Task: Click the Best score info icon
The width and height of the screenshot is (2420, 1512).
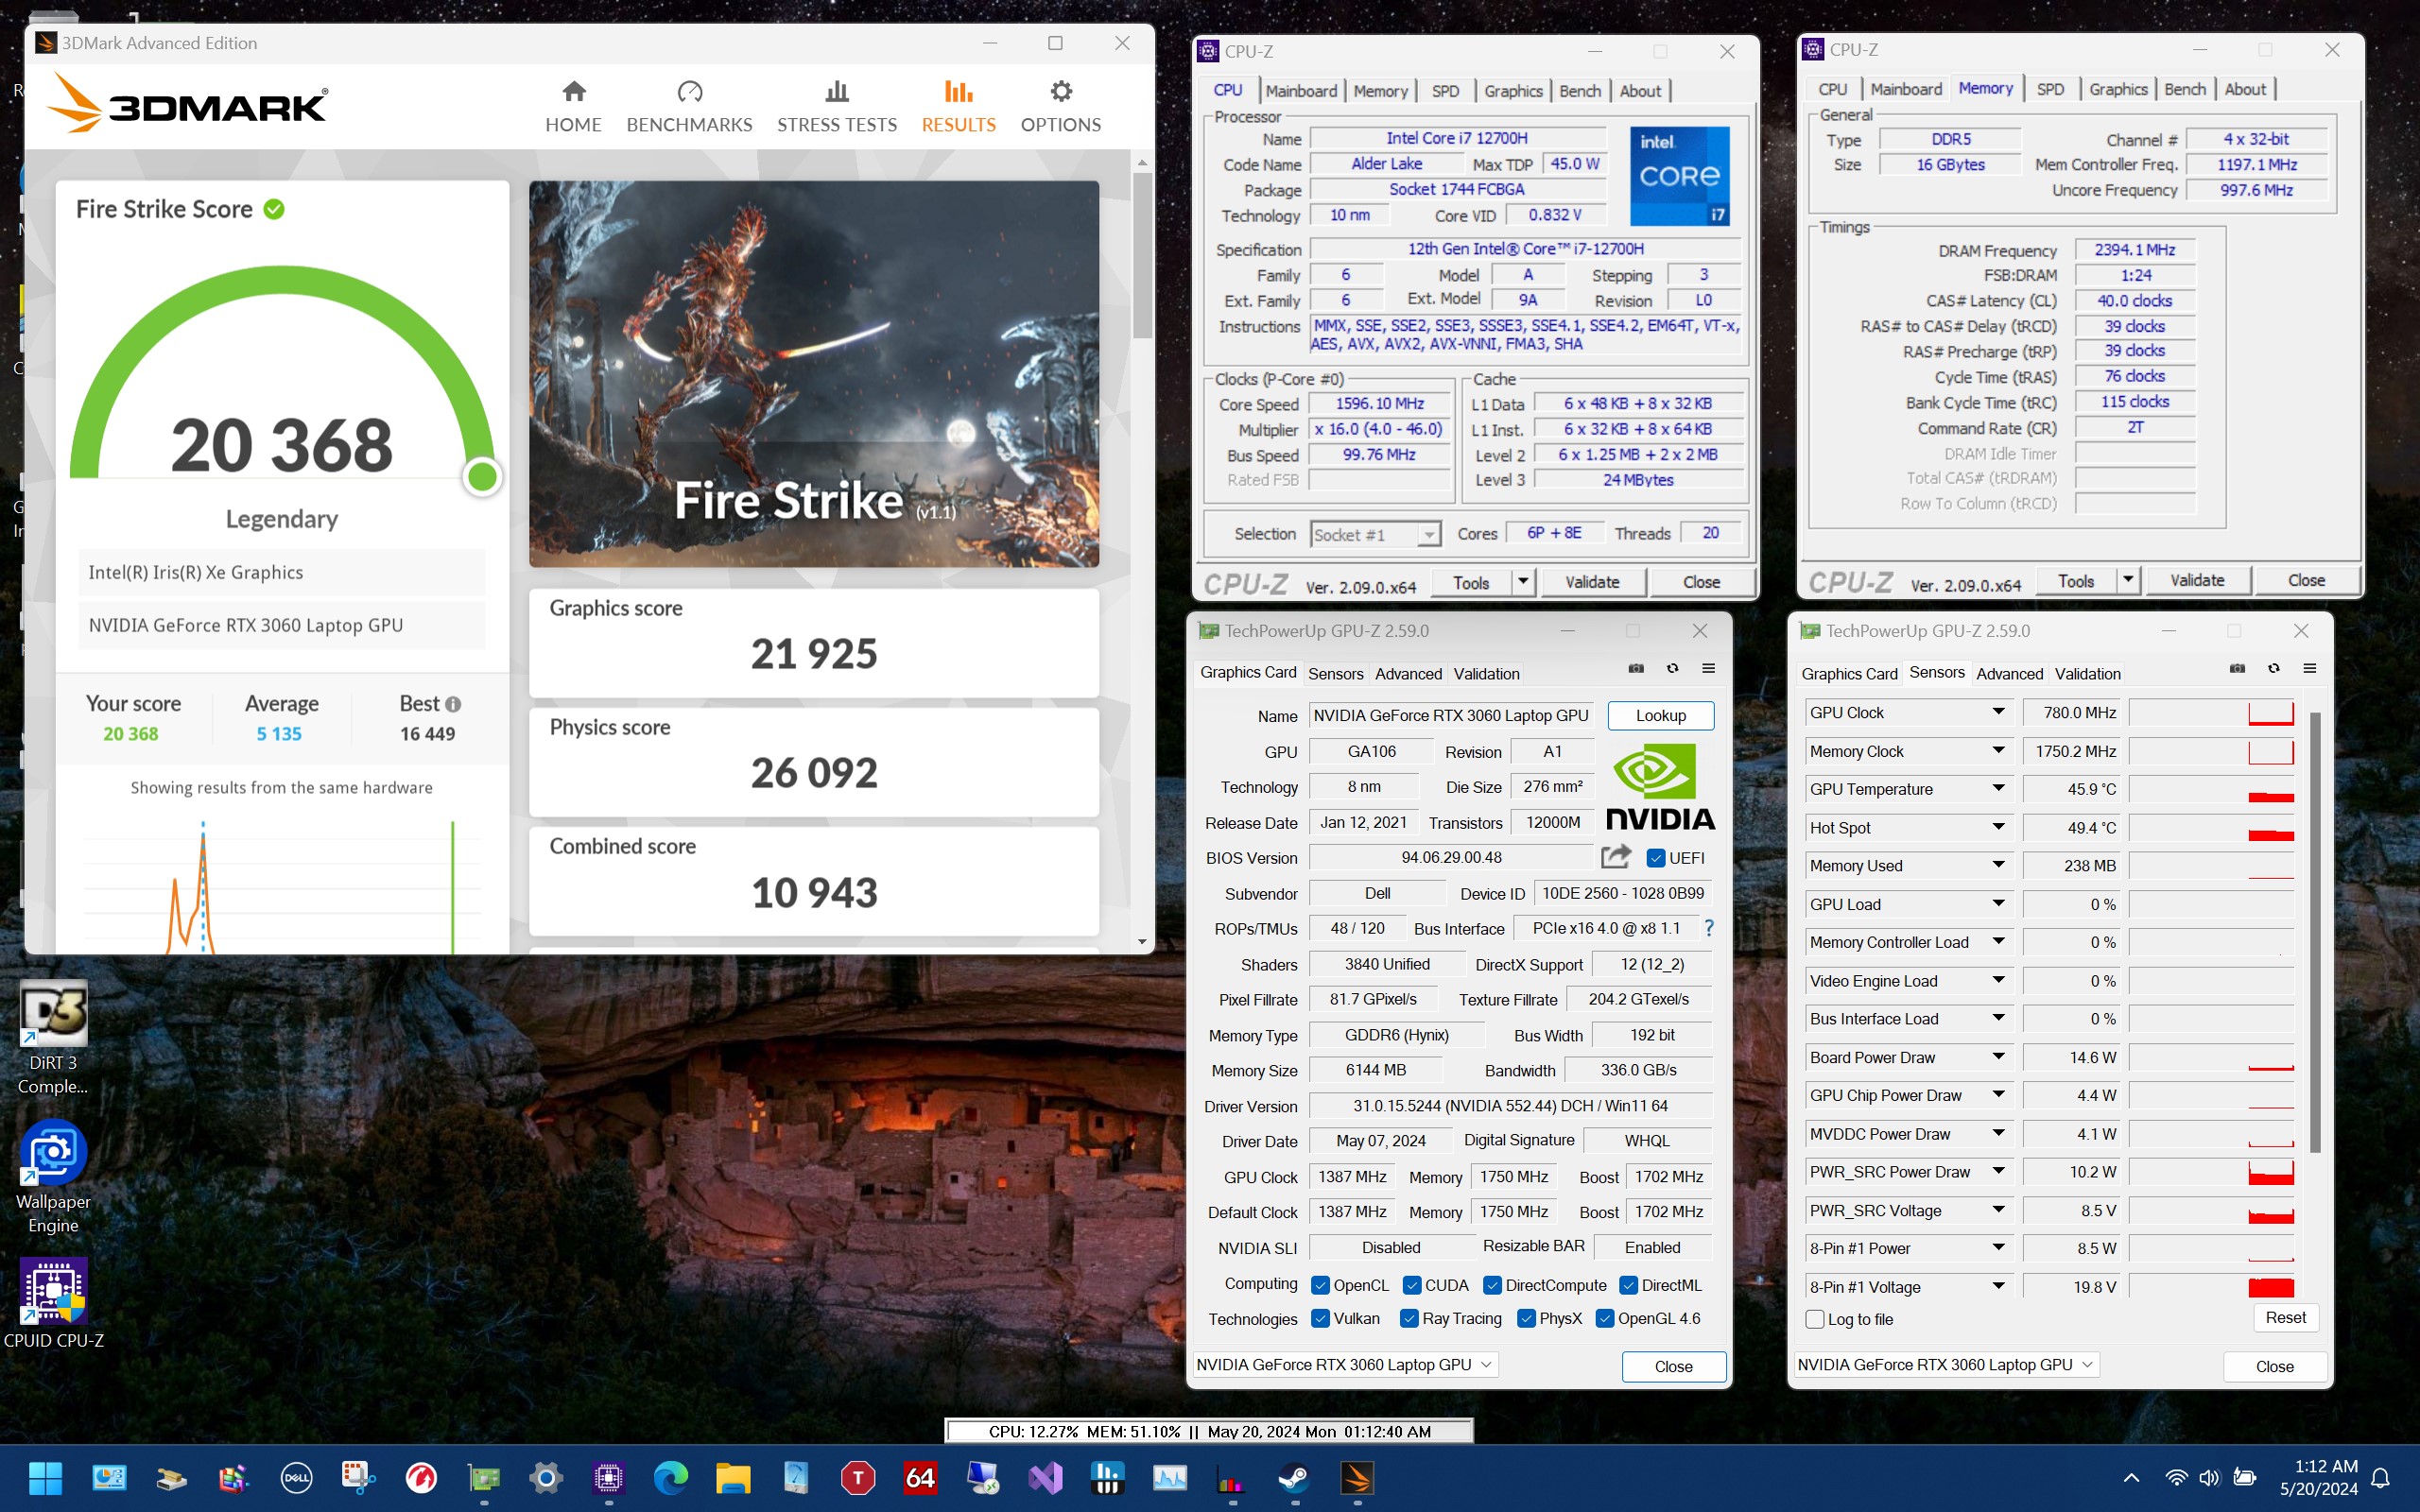Action: click(453, 704)
